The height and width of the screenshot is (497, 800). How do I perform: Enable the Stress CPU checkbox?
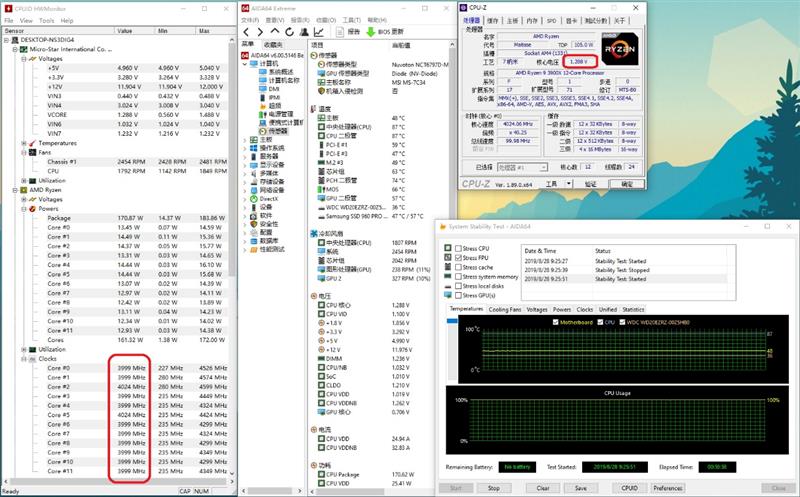458,248
